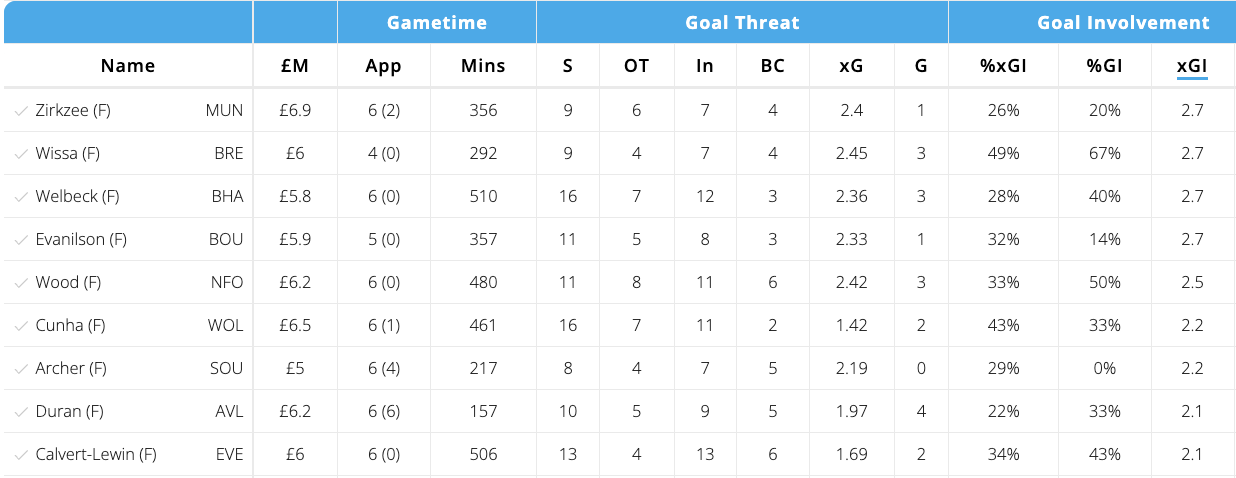This screenshot has height=478, width=1236.
Task: Toggle the checkmark next to Zirkzee
Action: pos(21,111)
